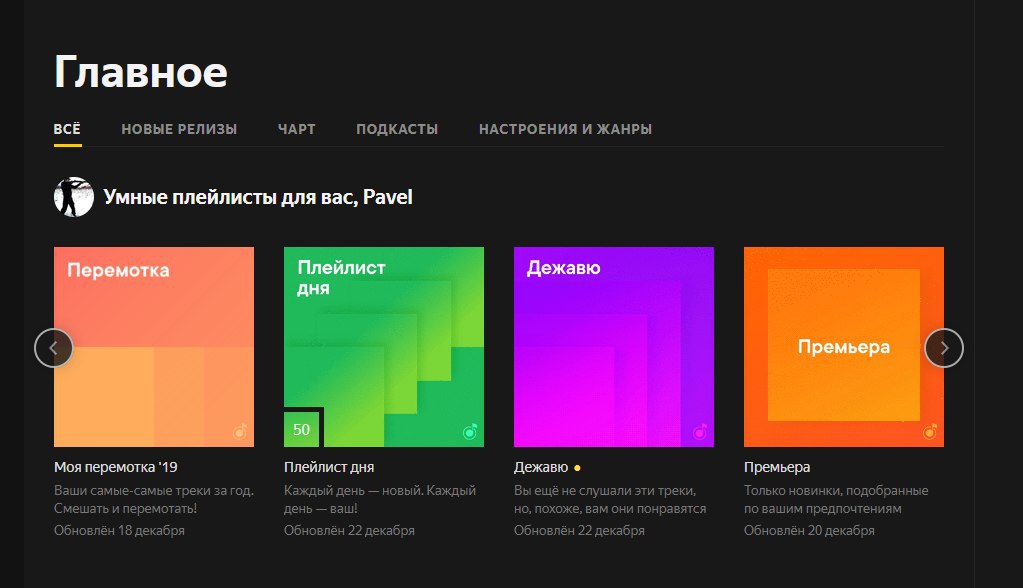Click the Дежавю title link
The image size is (1023, 588).
[x=541, y=467]
